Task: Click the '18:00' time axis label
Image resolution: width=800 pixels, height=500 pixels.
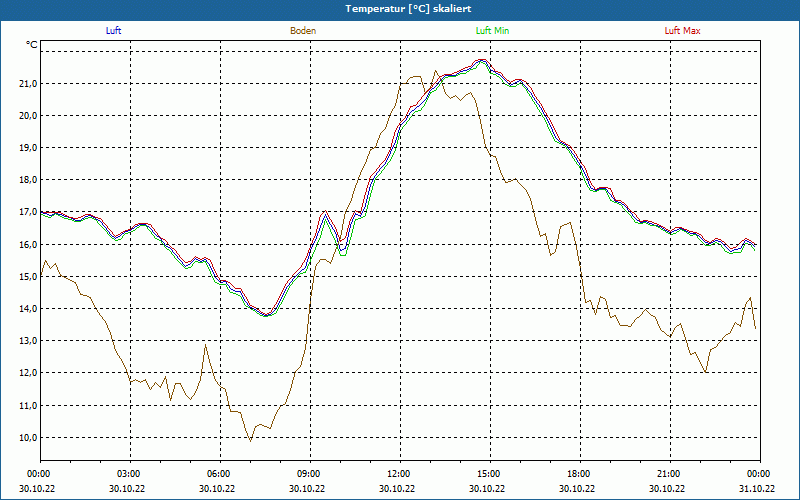Action: (x=577, y=474)
